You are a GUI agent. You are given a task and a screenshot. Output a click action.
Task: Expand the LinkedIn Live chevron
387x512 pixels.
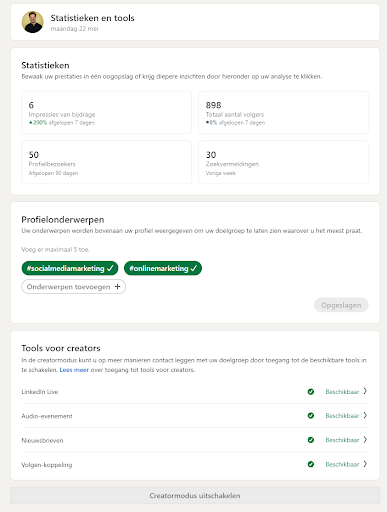(x=365, y=391)
